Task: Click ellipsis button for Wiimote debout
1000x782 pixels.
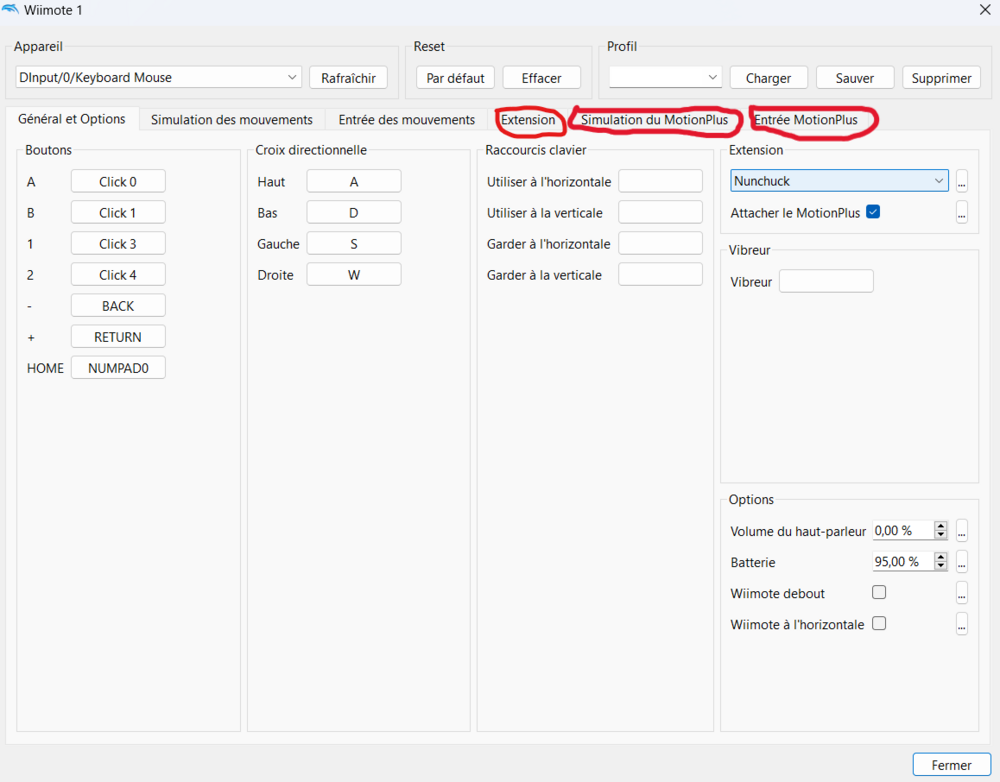Action: tap(962, 593)
